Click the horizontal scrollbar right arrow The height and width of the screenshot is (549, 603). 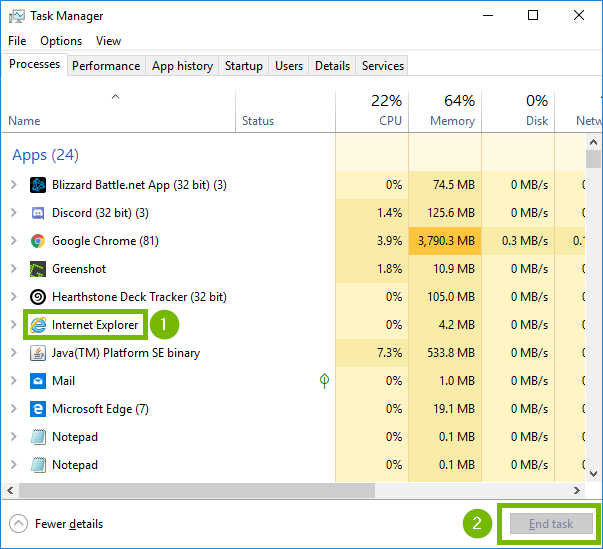click(577, 491)
